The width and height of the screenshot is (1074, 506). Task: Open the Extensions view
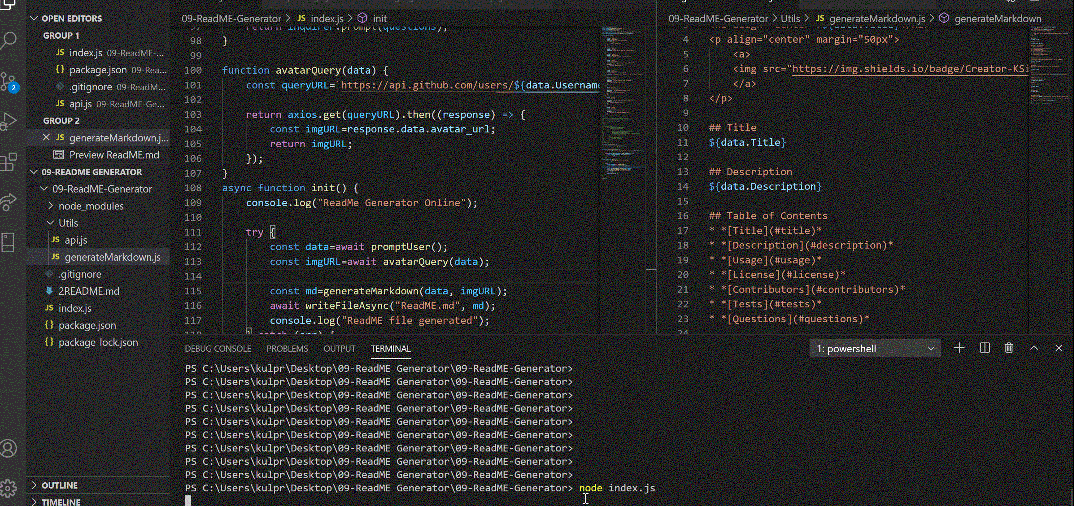pyautogui.click(x=9, y=162)
